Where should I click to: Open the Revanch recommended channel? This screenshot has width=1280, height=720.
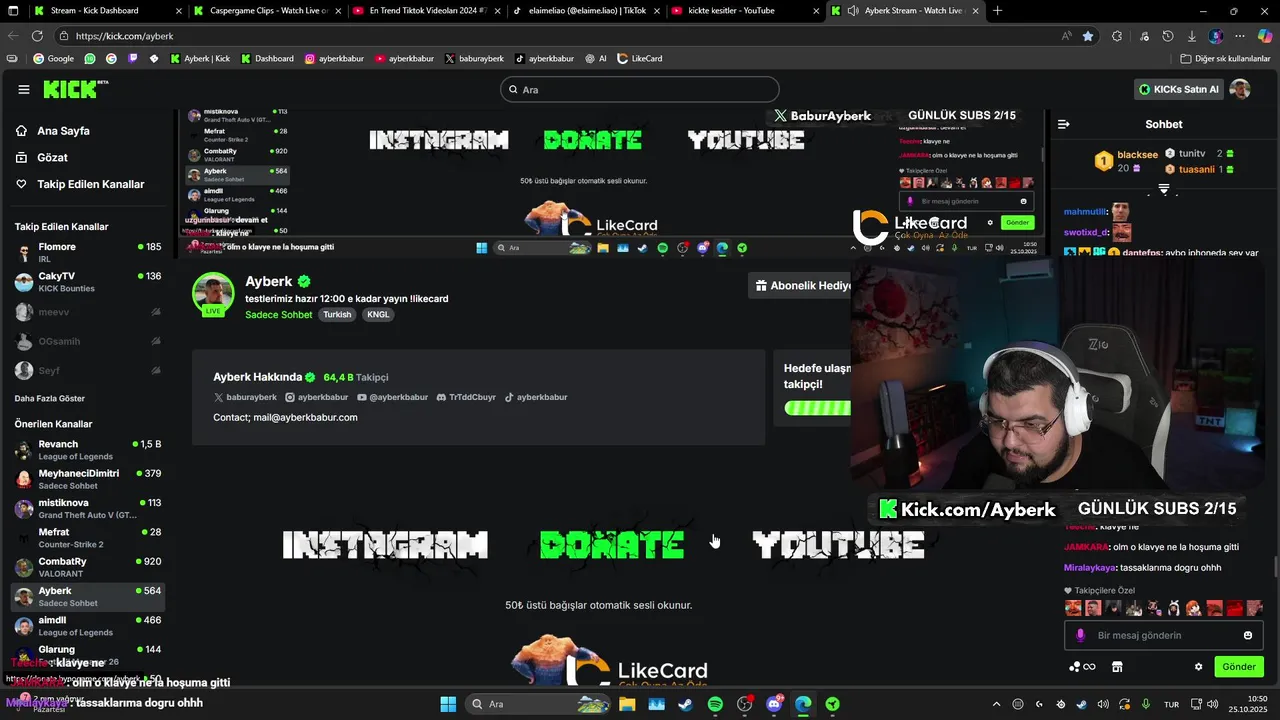click(x=88, y=450)
